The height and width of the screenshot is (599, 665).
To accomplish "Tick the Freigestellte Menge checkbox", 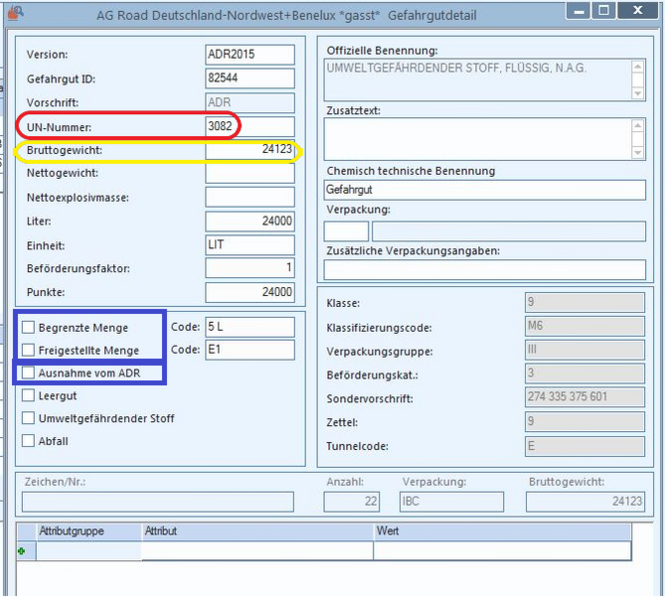I will pos(28,350).
